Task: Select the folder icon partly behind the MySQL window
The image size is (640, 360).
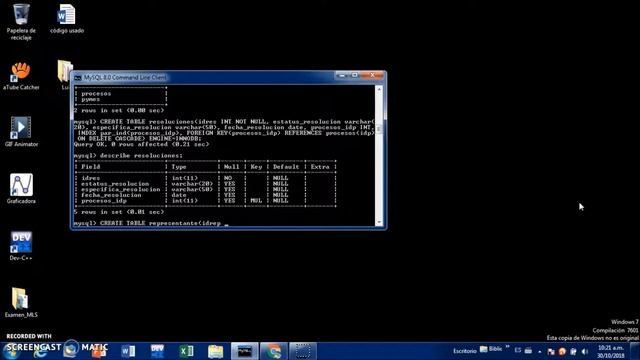Action: [x=64, y=72]
